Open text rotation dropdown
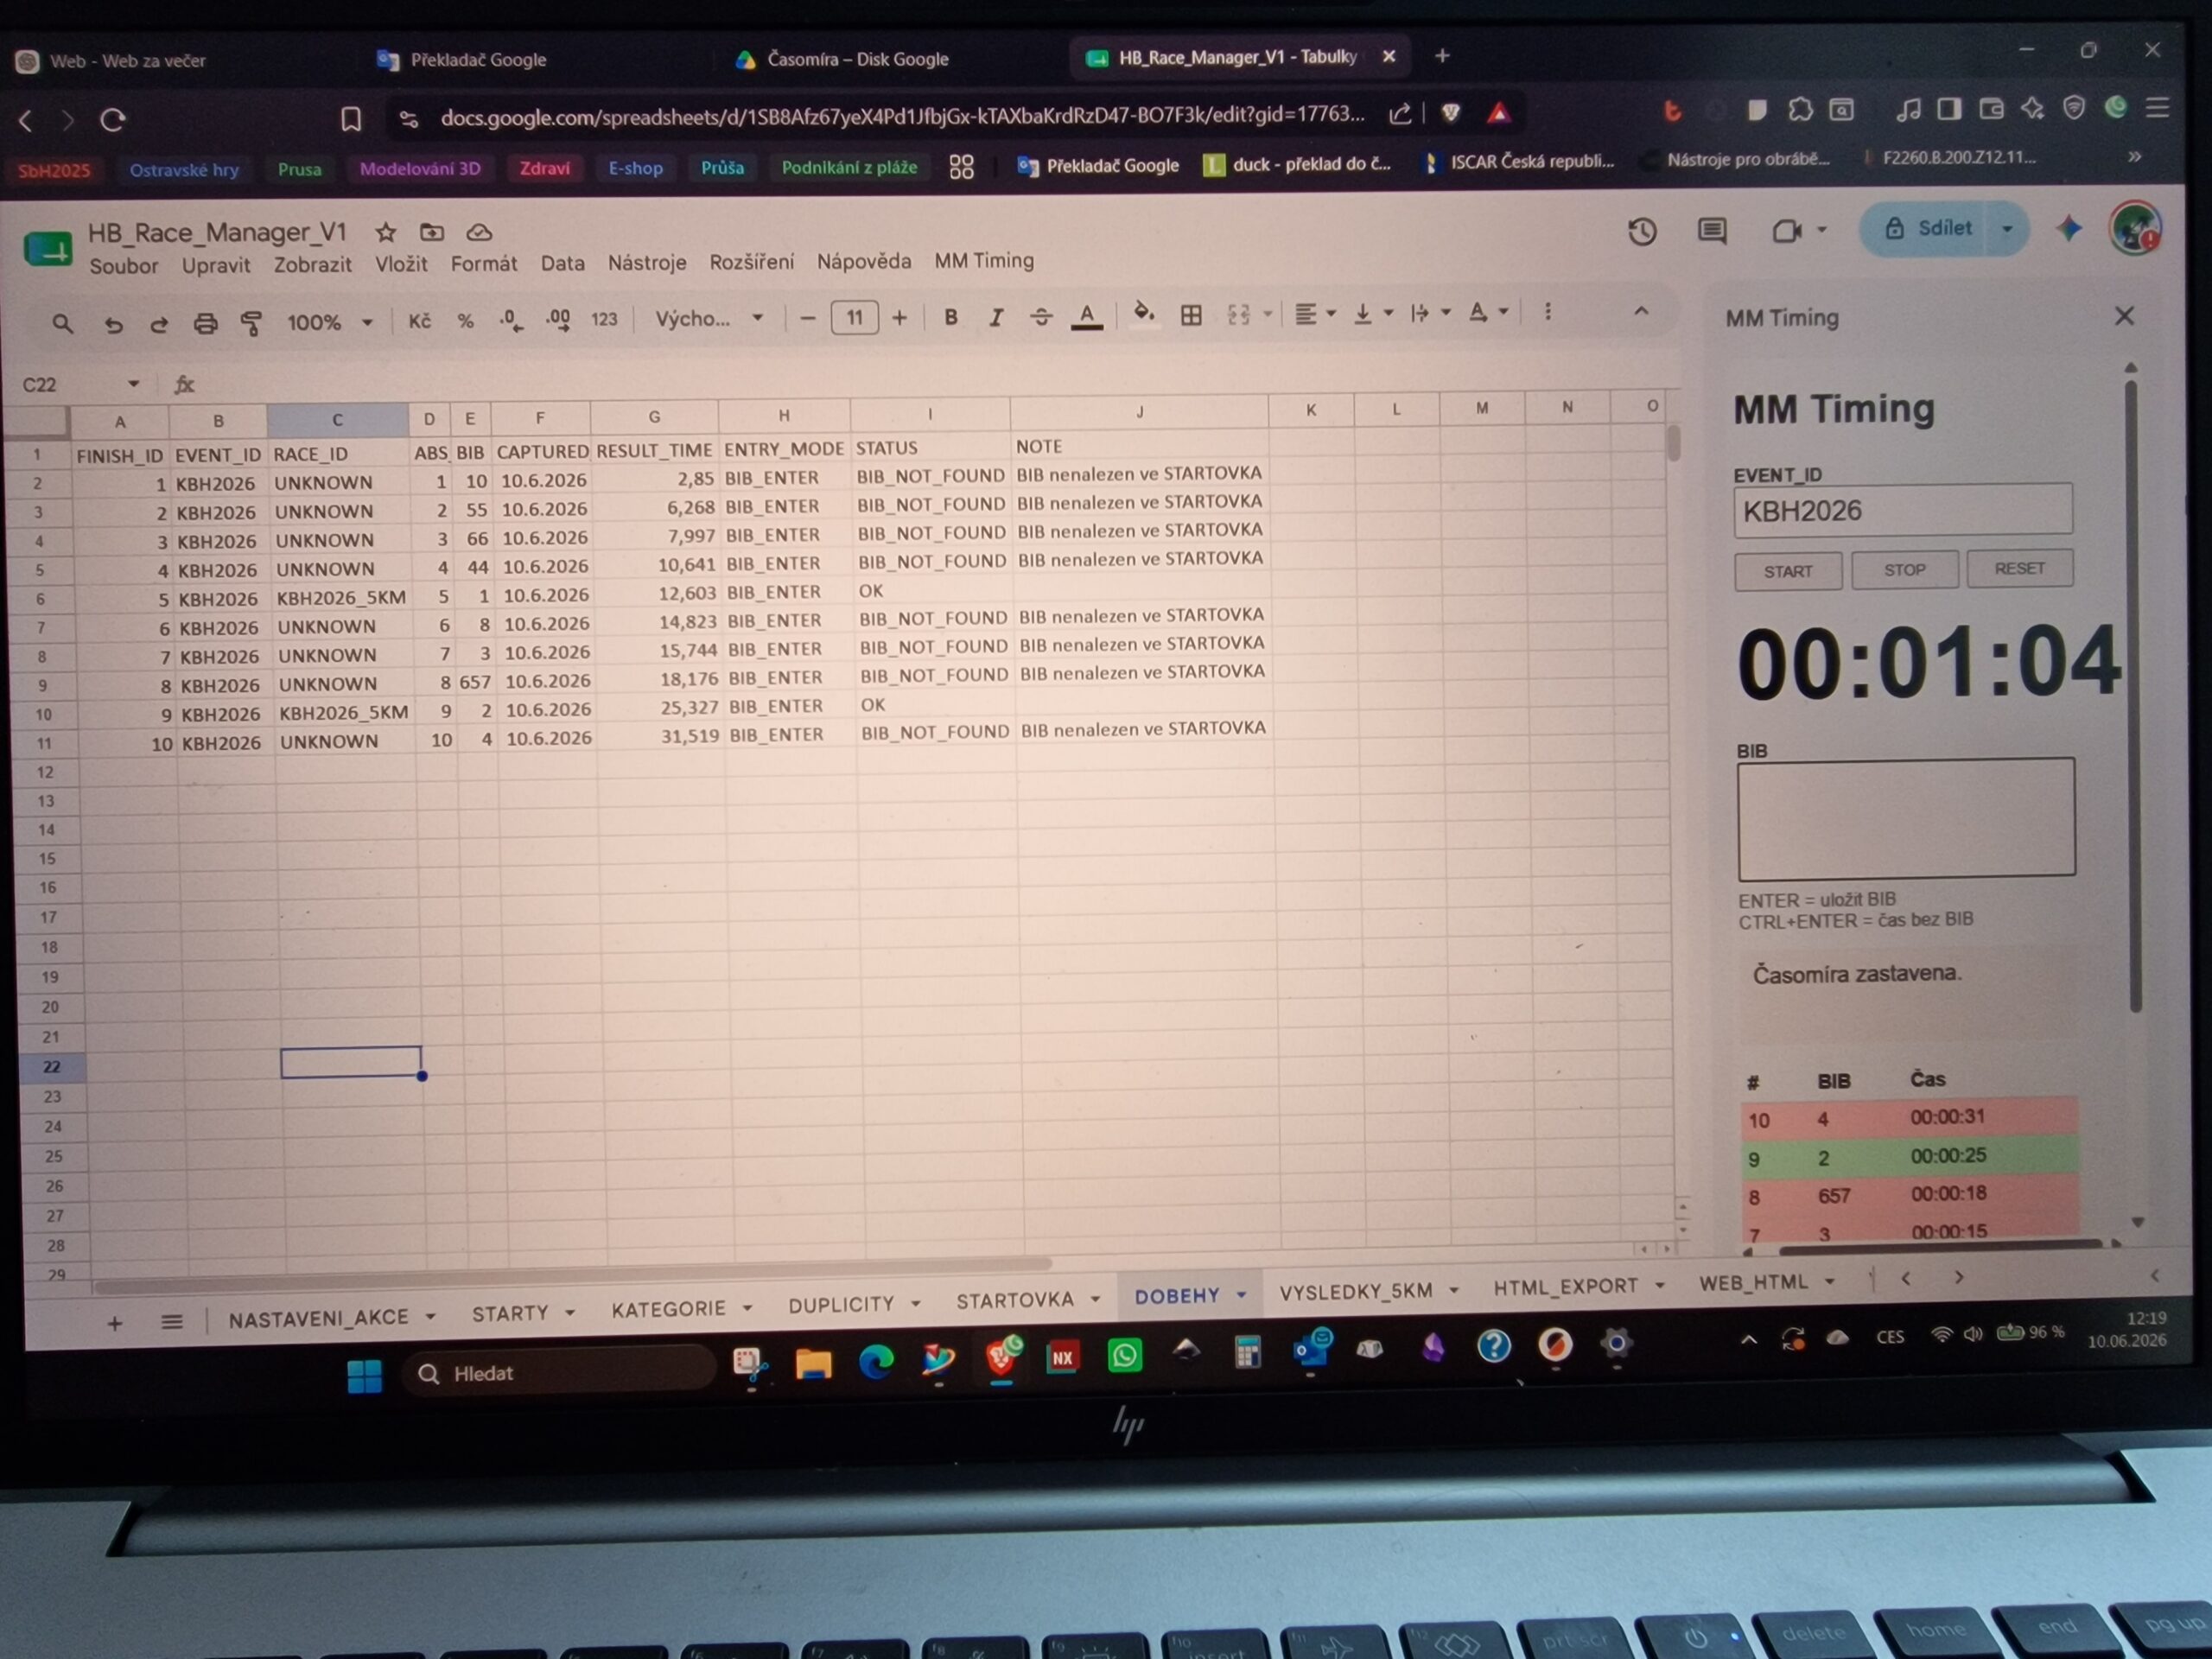The image size is (2212, 1659). [1488, 312]
